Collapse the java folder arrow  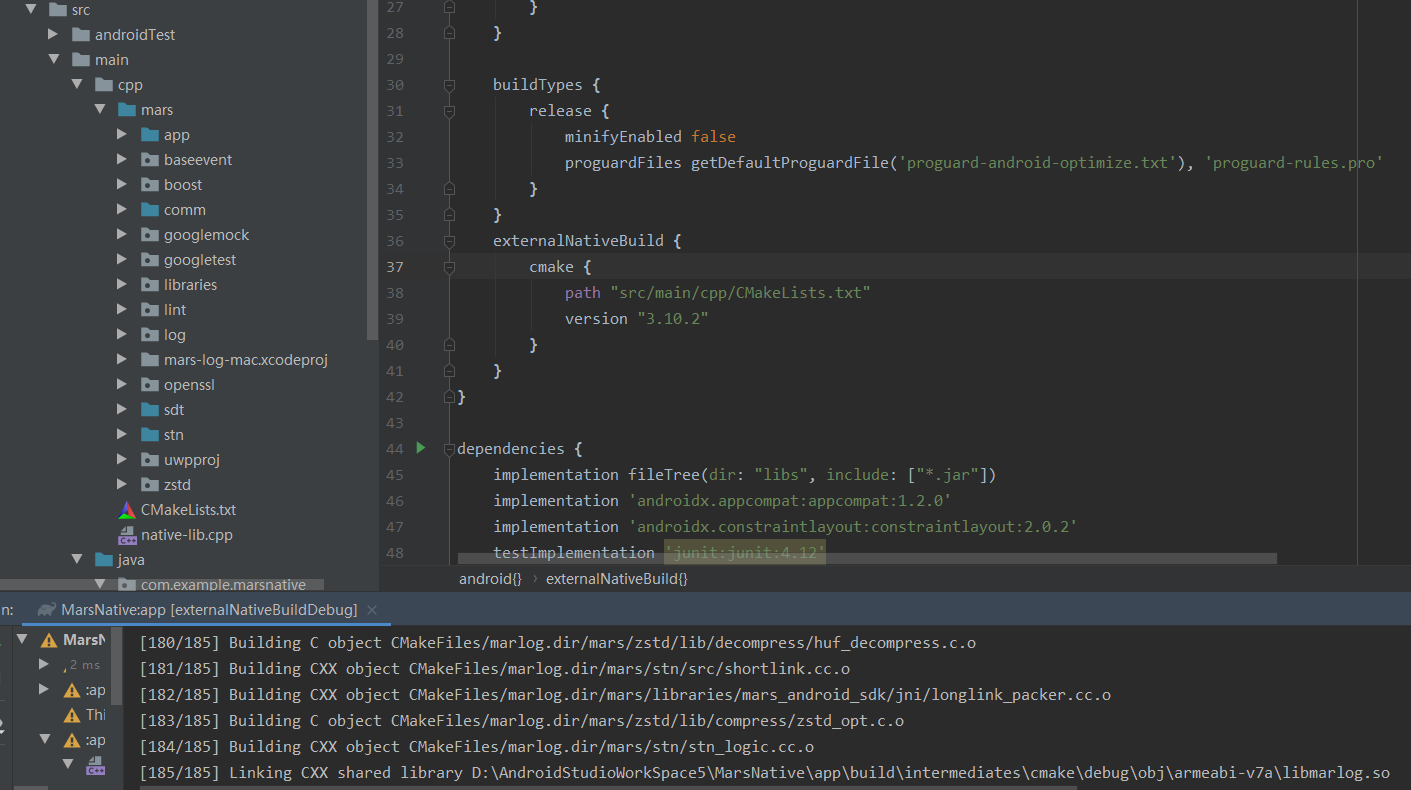tap(77, 560)
